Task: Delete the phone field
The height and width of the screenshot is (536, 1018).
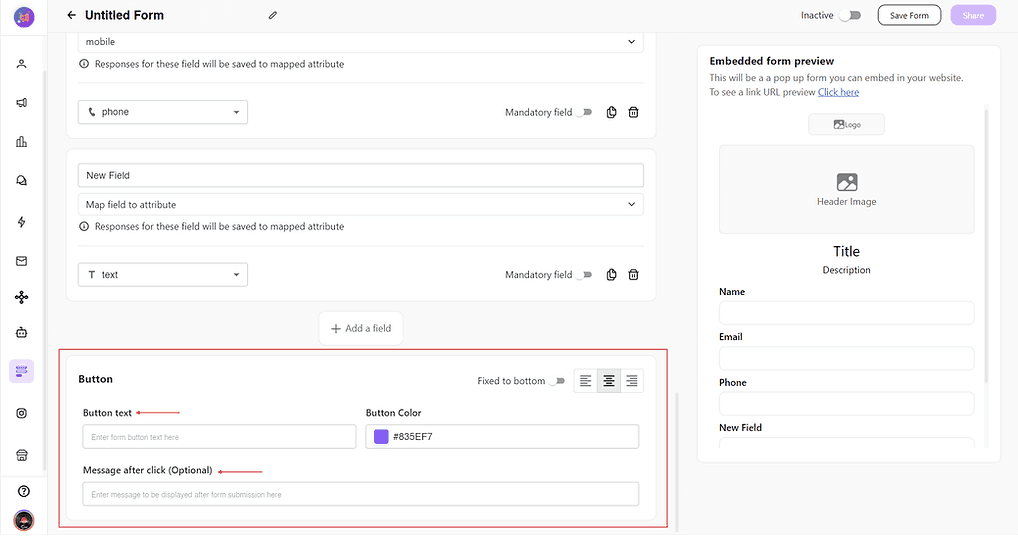Action: [634, 112]
